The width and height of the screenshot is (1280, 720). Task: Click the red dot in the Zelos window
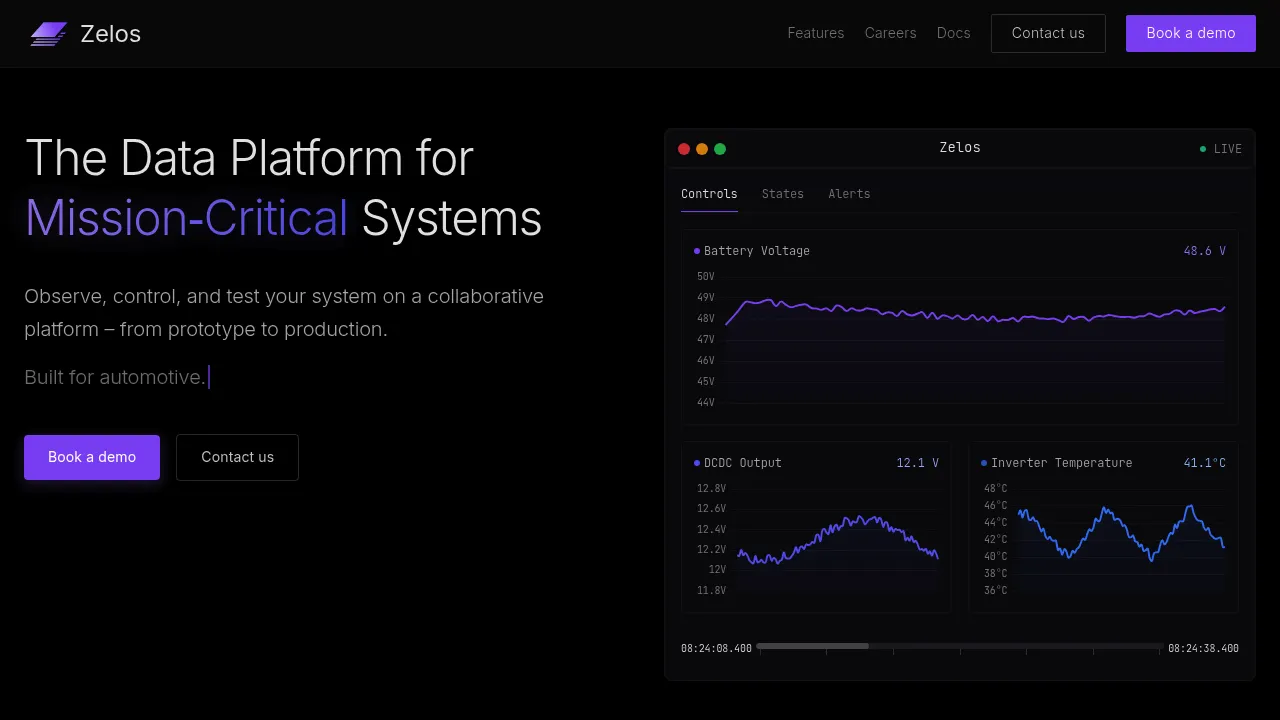(684, 149)
